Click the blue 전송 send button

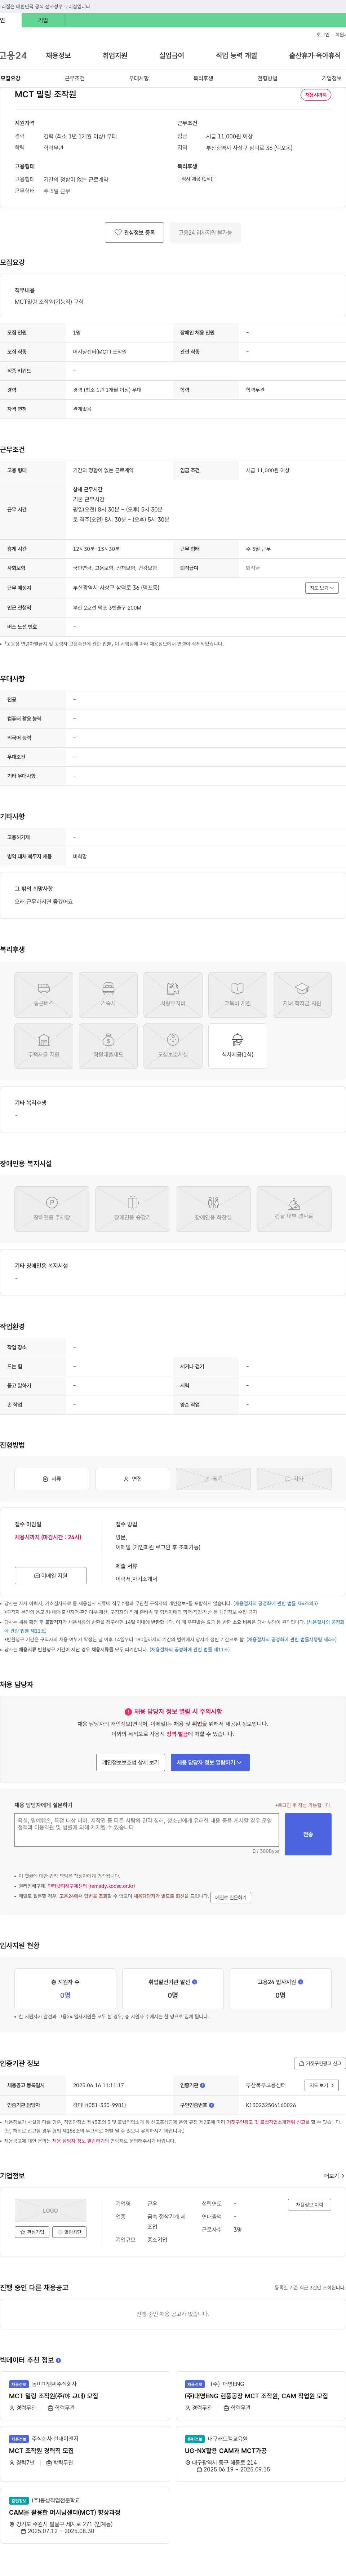308,1834
